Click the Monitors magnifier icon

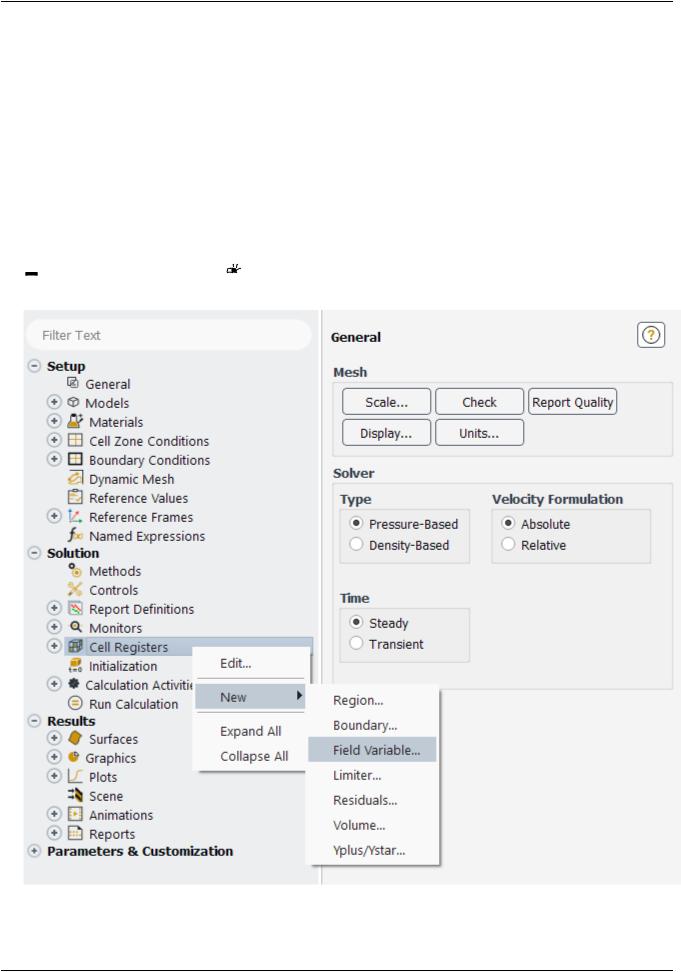(x=75, y=627)
